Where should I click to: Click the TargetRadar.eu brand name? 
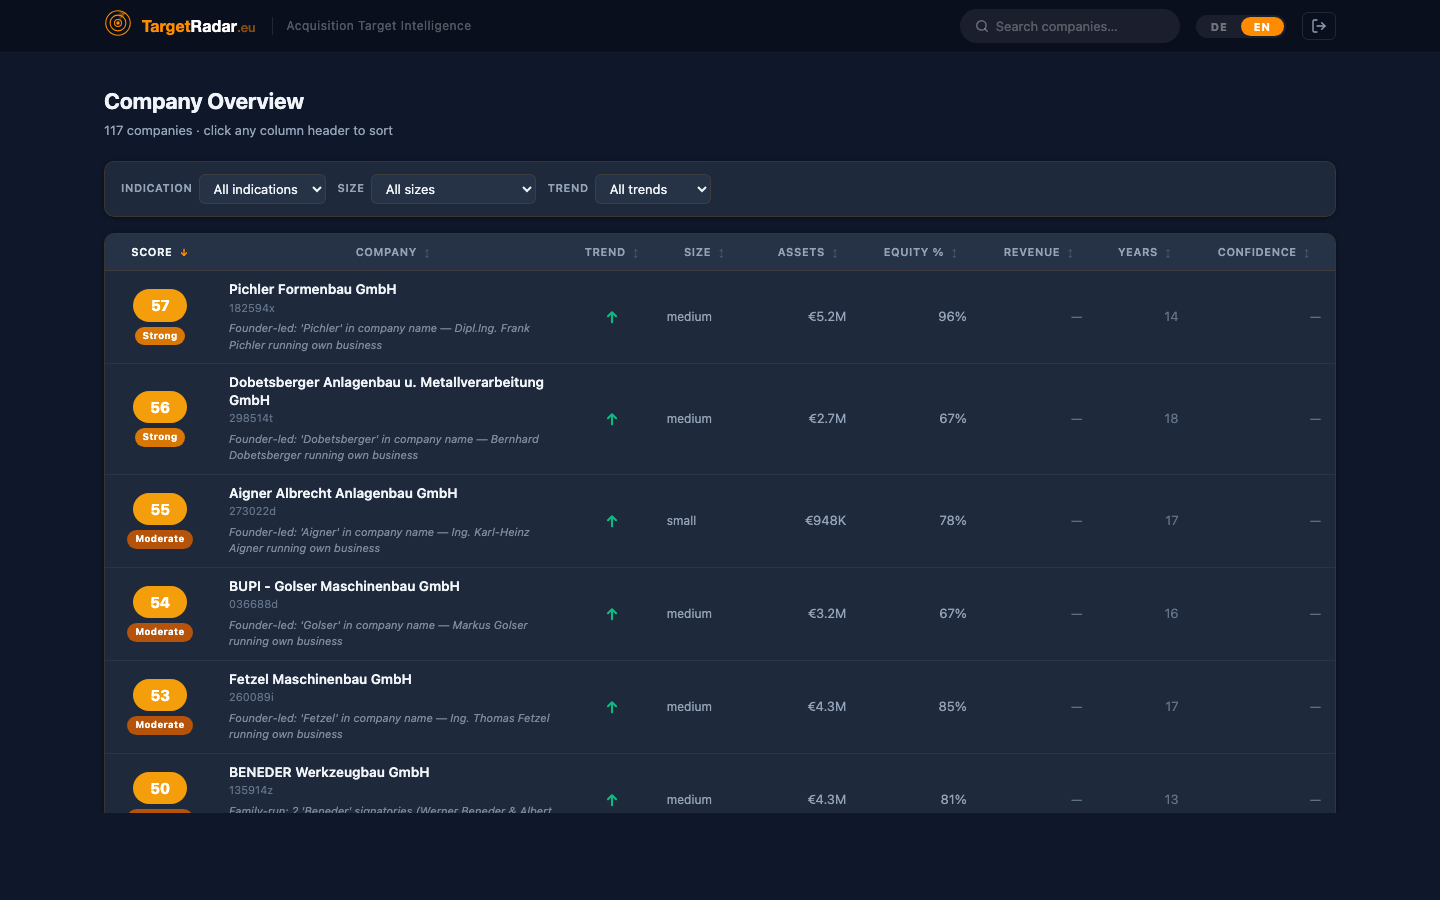point(198,26)
